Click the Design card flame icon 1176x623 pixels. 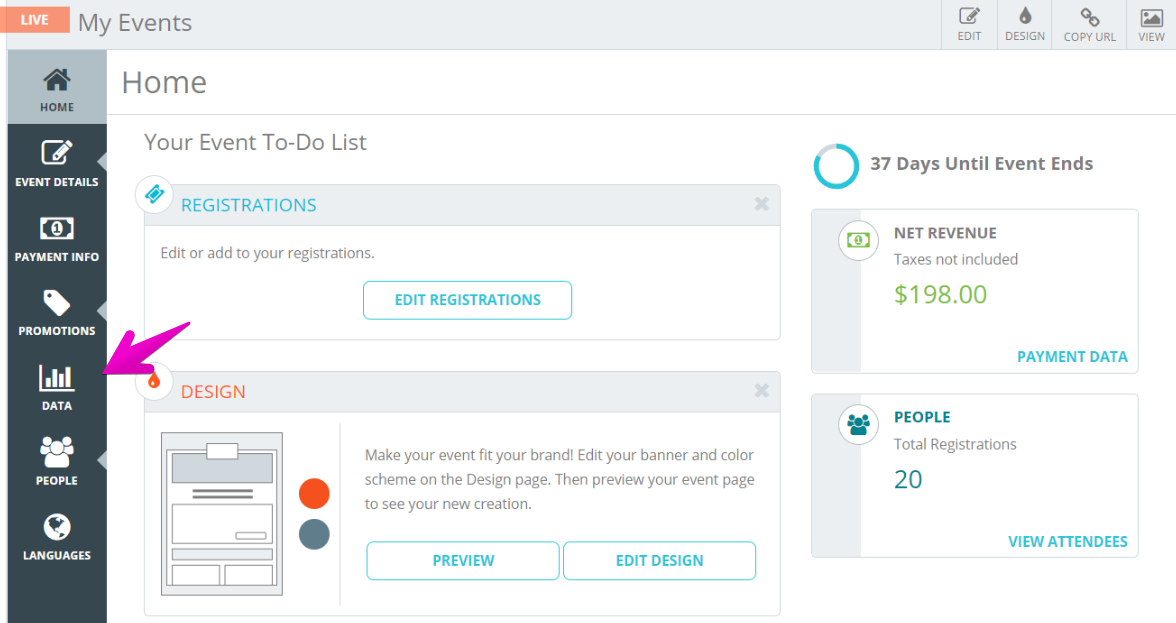coord(154,381)
